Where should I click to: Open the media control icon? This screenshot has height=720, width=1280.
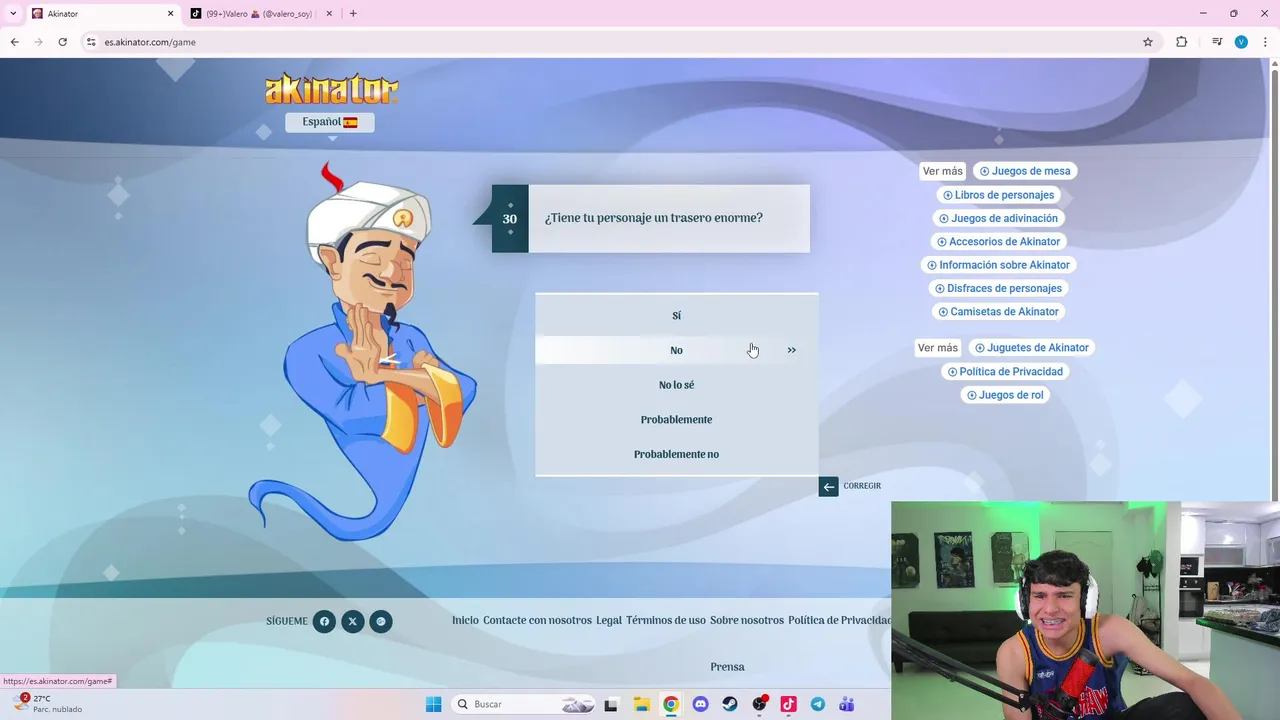coord(1217,42)
